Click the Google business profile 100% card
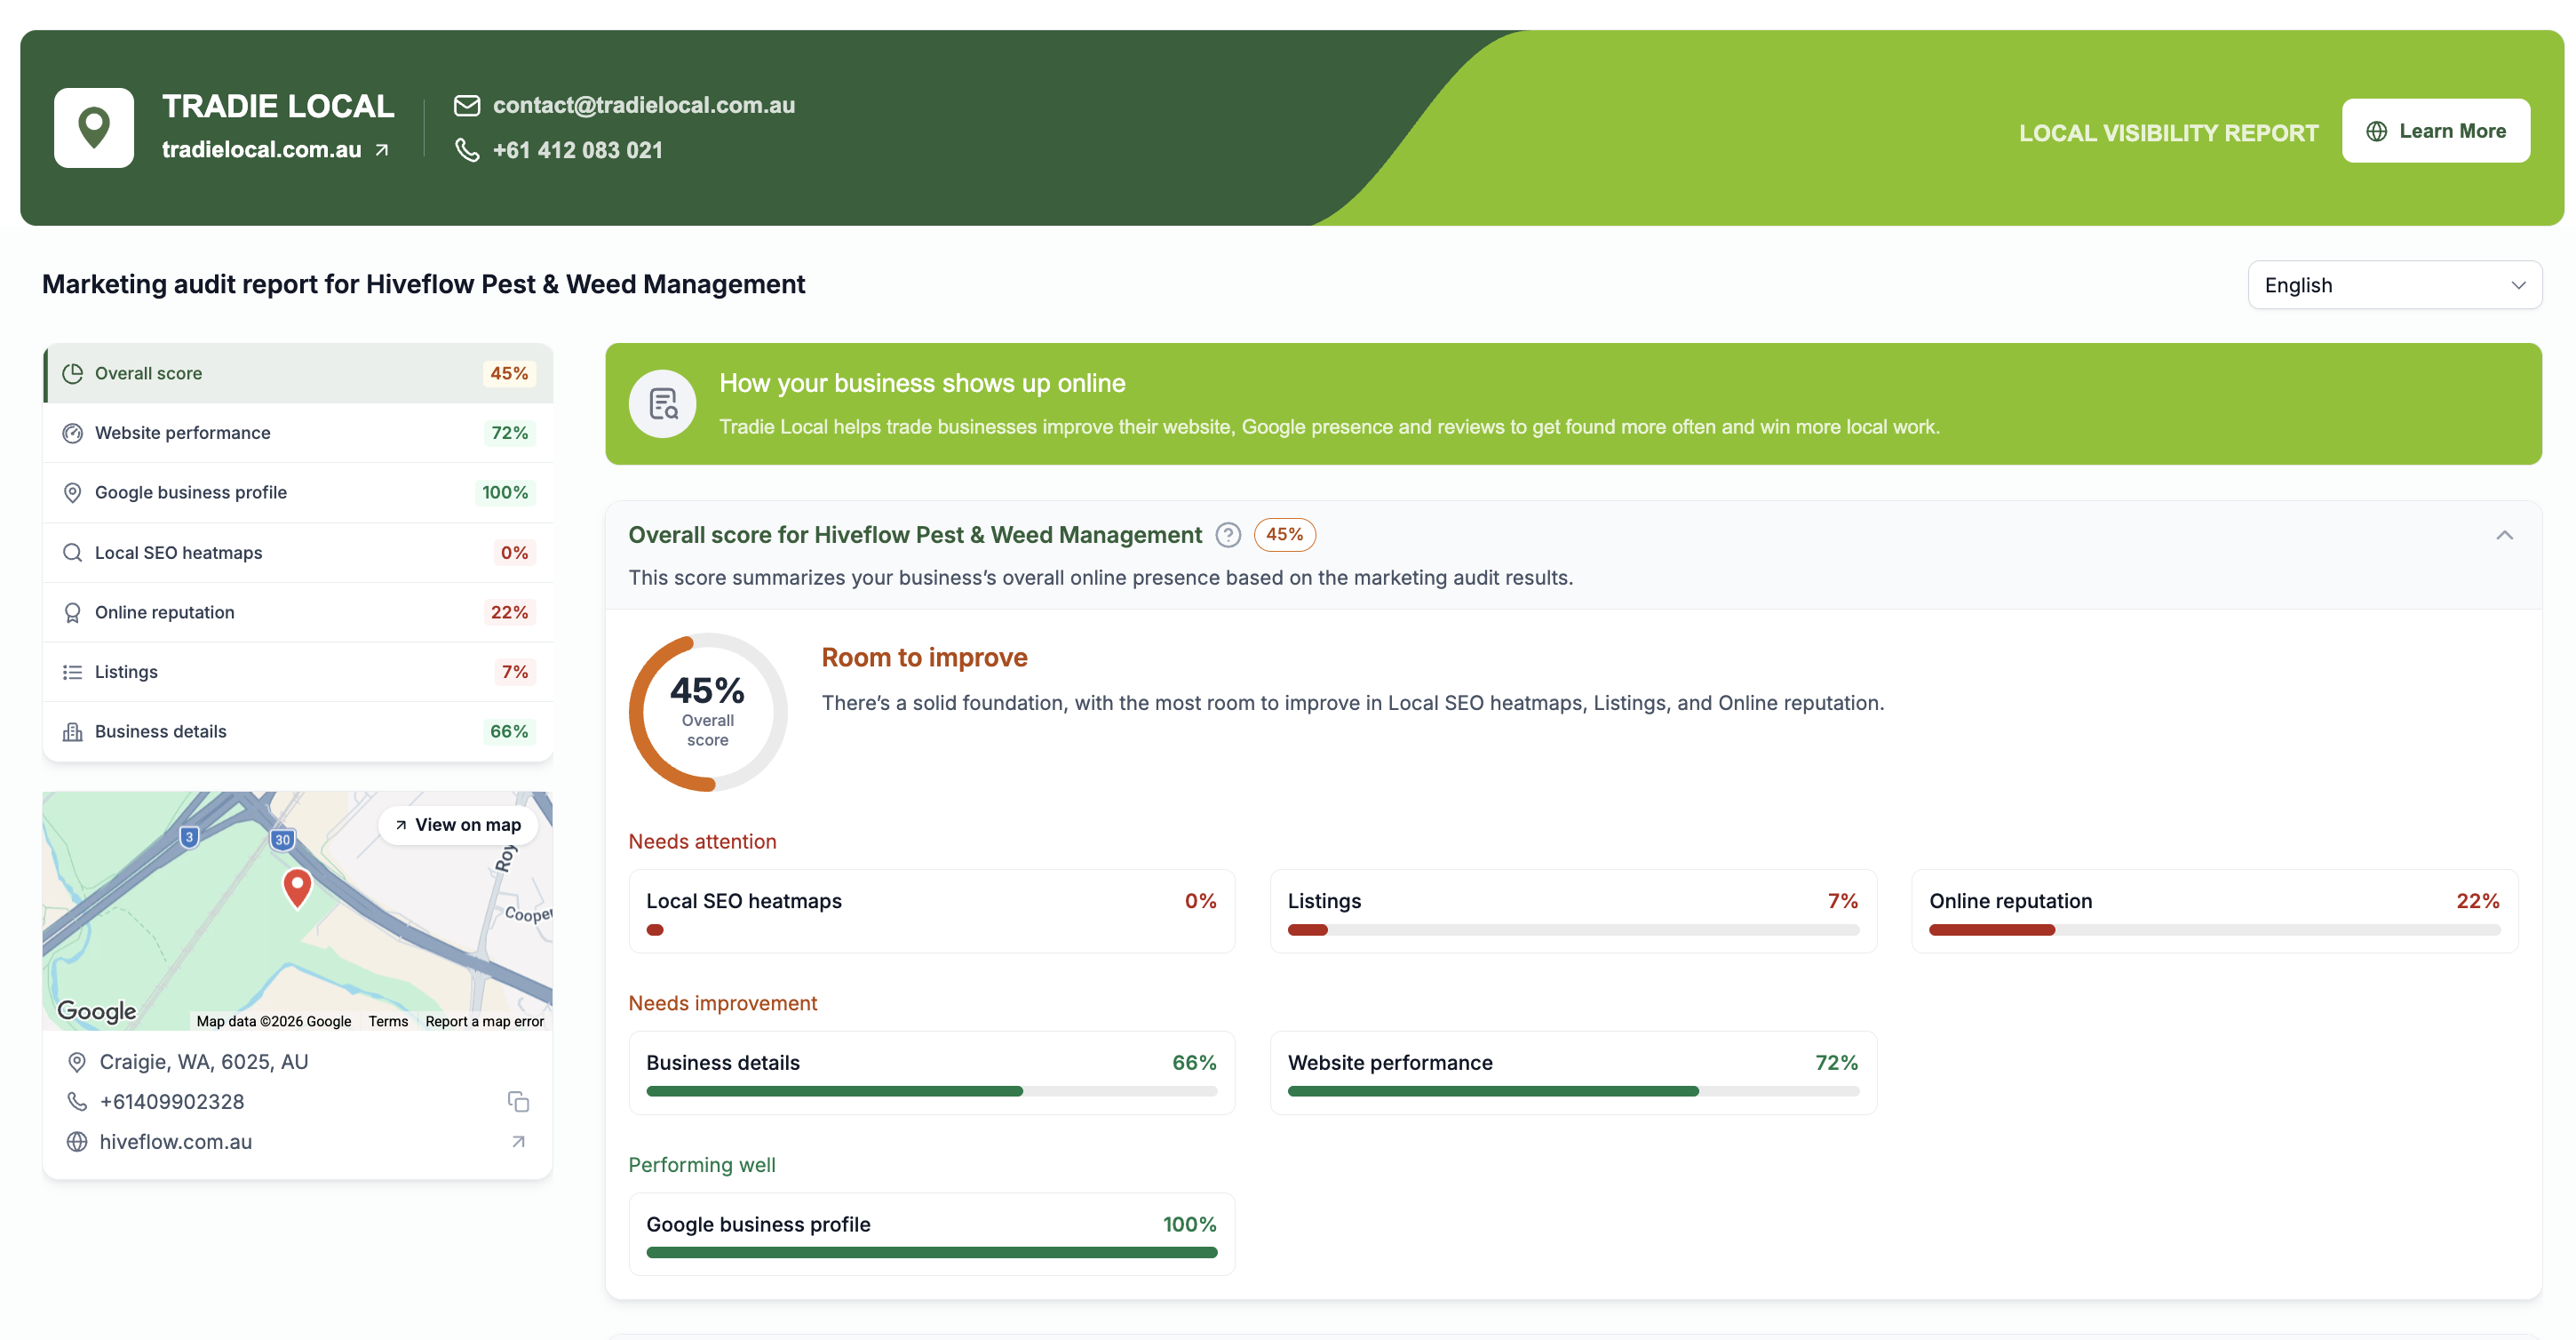 click(931, 1234)
